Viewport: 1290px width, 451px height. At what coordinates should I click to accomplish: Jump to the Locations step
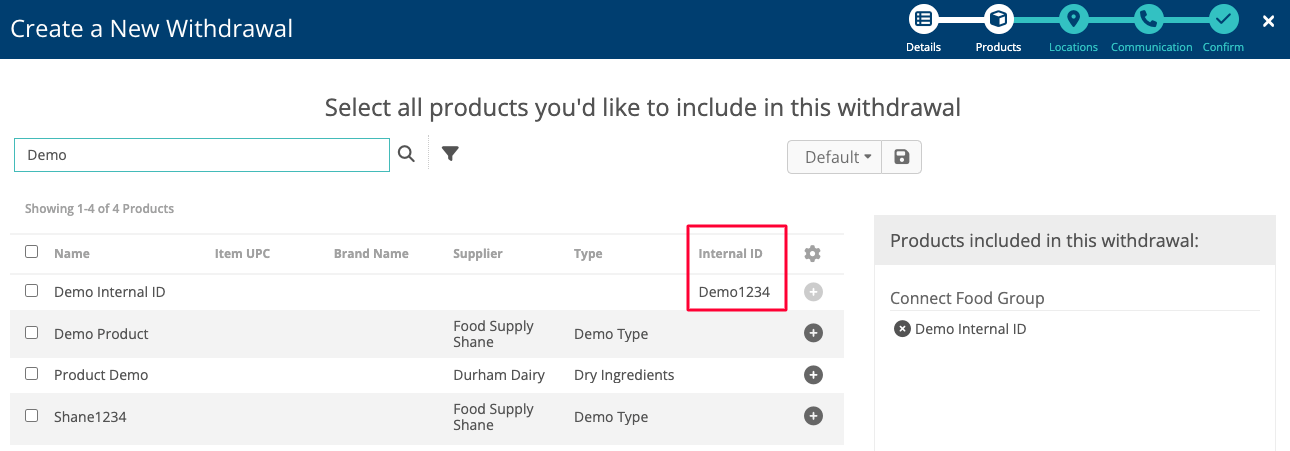click(1073, 19)
